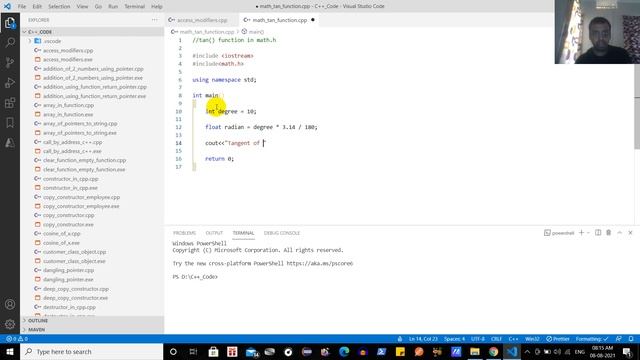Click the feedback icon in status bar
This screenshot has width=640, height=360.
pyautogui.click(x=619, y=339)
